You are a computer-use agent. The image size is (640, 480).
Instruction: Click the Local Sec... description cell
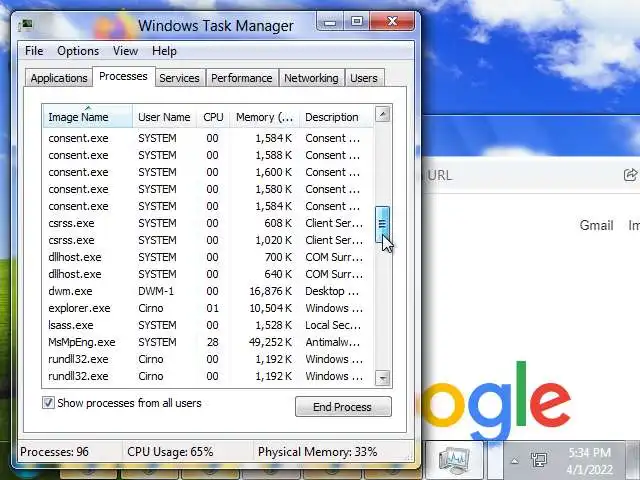[333, 325]
